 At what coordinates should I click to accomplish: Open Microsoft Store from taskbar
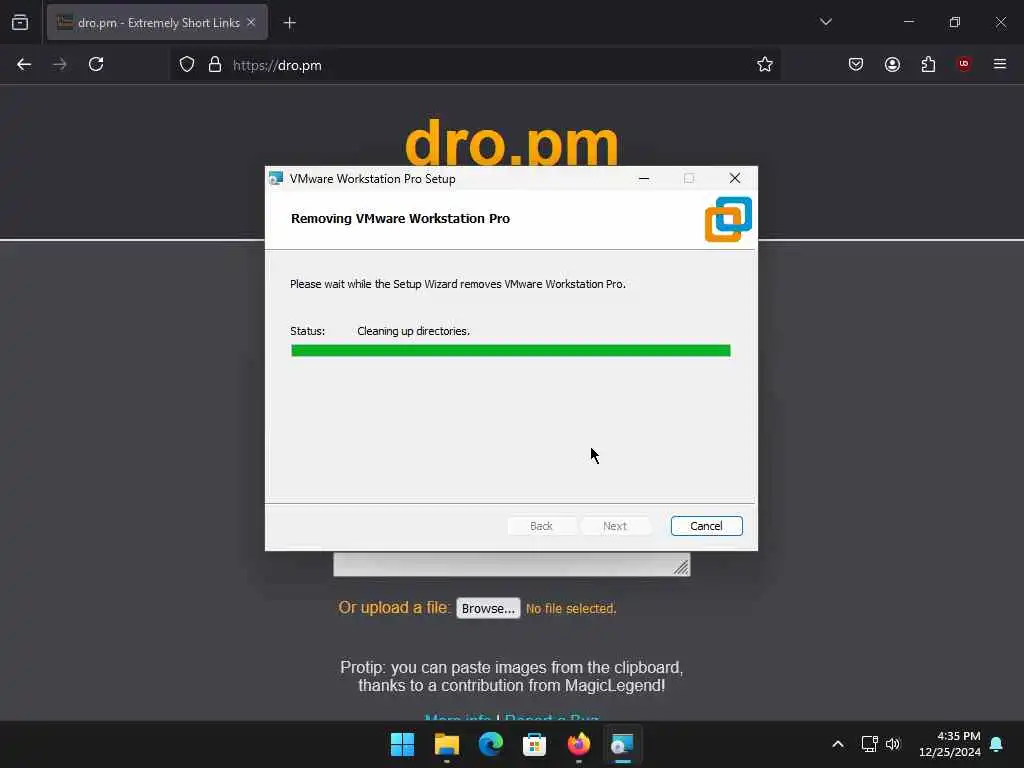(x=534, y=744)
